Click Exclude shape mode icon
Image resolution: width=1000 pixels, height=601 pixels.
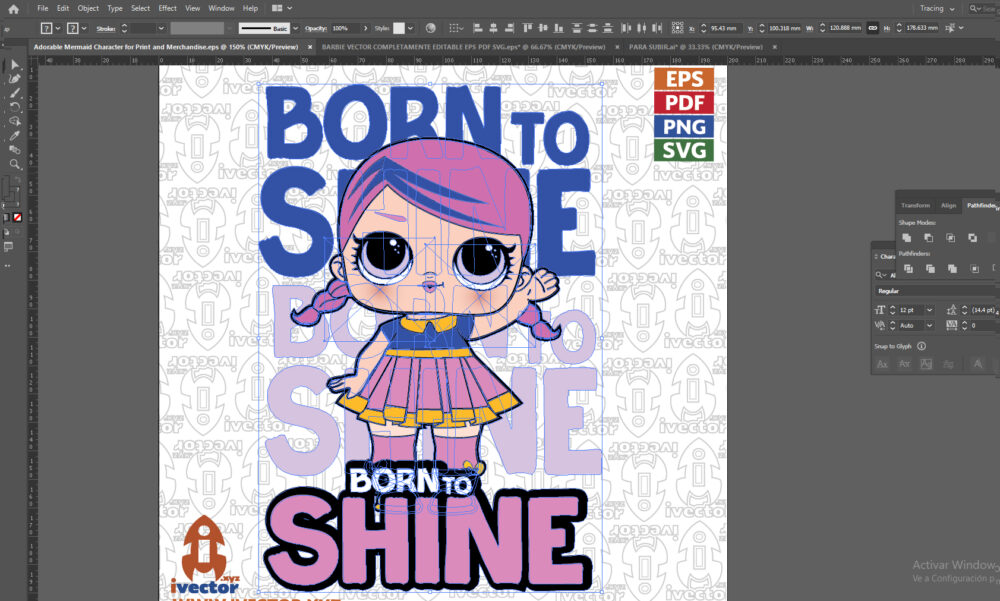coord(972,238)
